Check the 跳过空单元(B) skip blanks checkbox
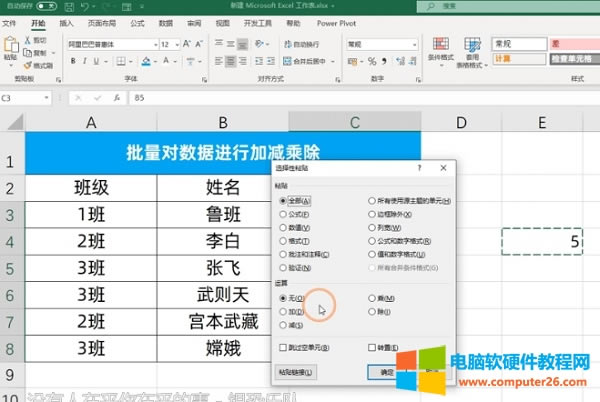The image size is (600, 402). tap(284, 347)
